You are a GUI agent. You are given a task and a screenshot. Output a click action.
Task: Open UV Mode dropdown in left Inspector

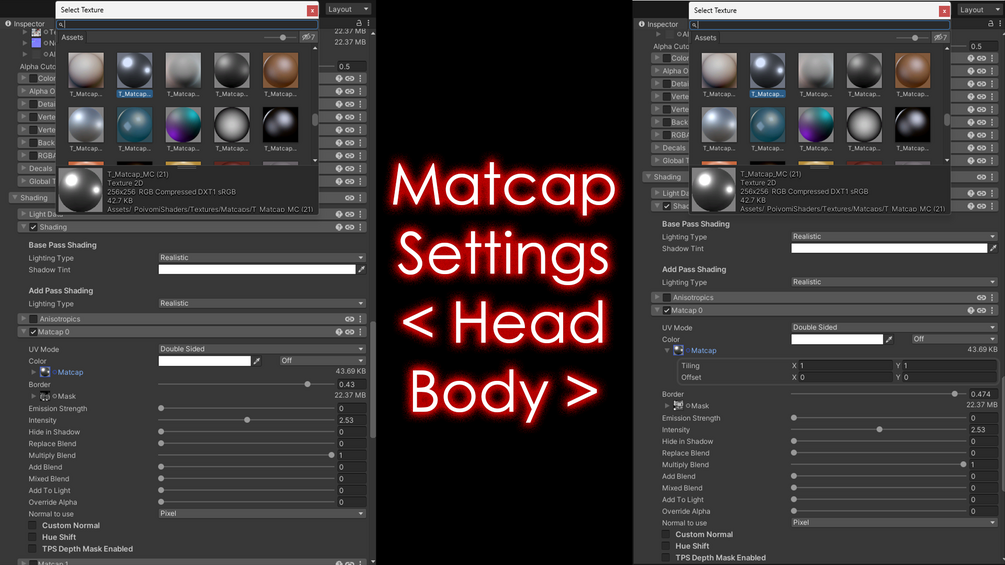tap(262, 348)
